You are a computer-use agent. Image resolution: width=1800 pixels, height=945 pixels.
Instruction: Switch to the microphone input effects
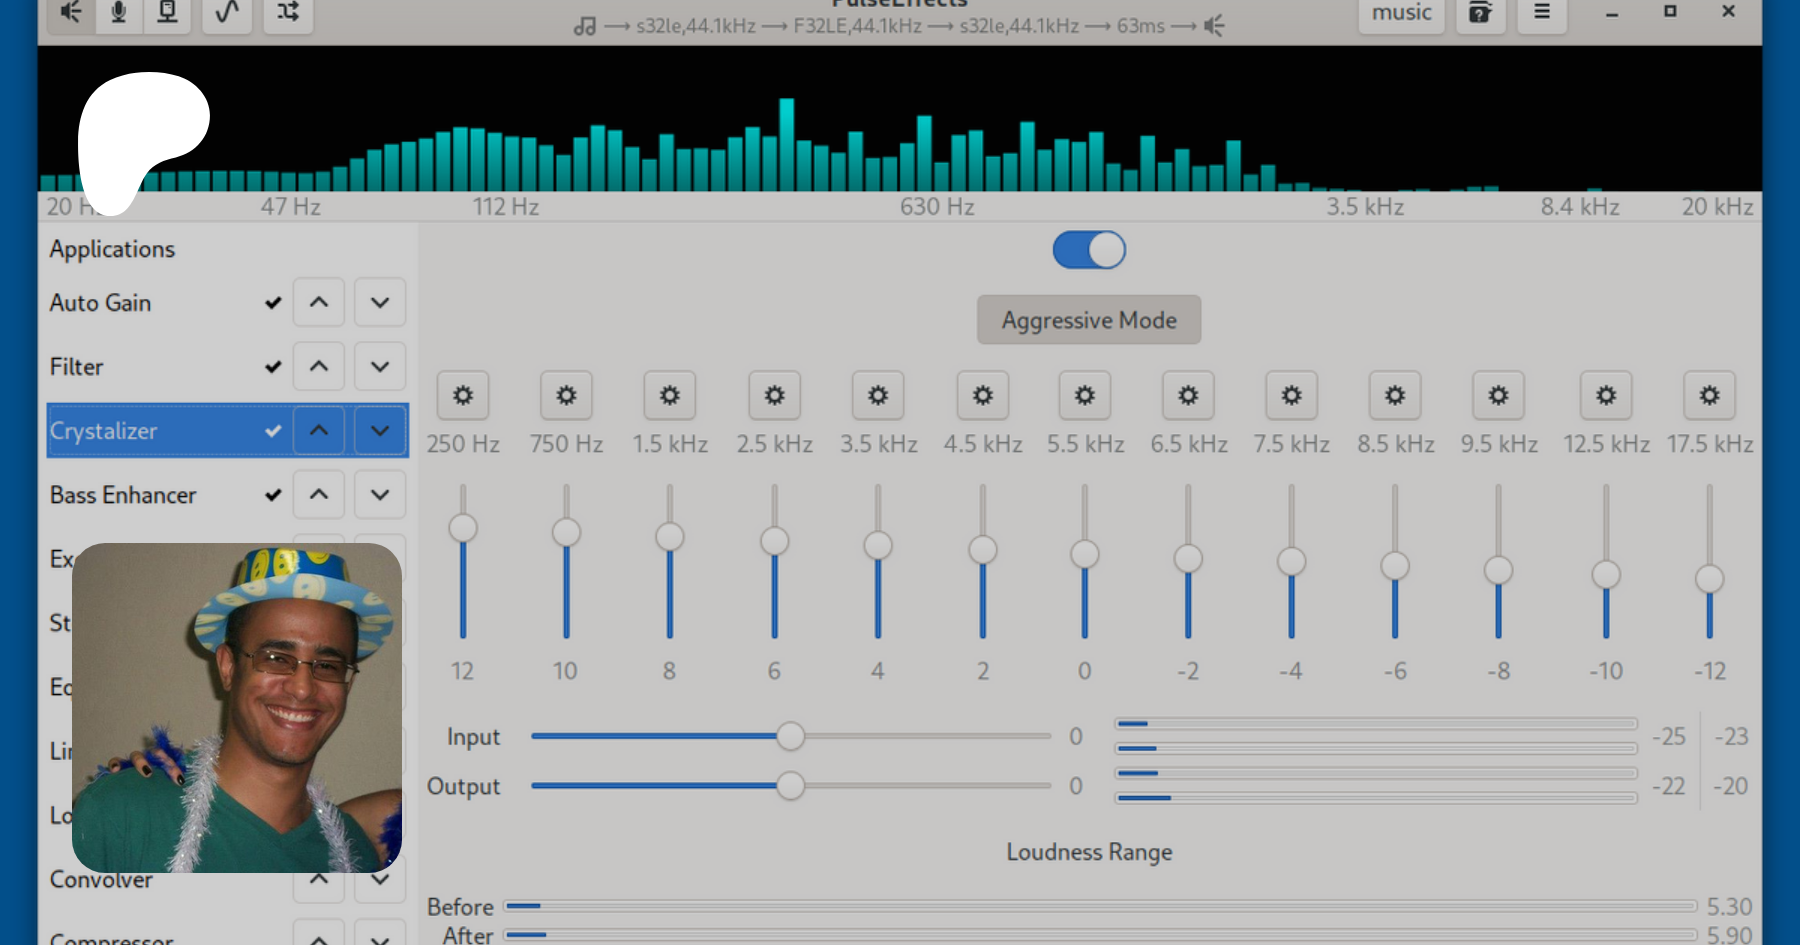119,12
